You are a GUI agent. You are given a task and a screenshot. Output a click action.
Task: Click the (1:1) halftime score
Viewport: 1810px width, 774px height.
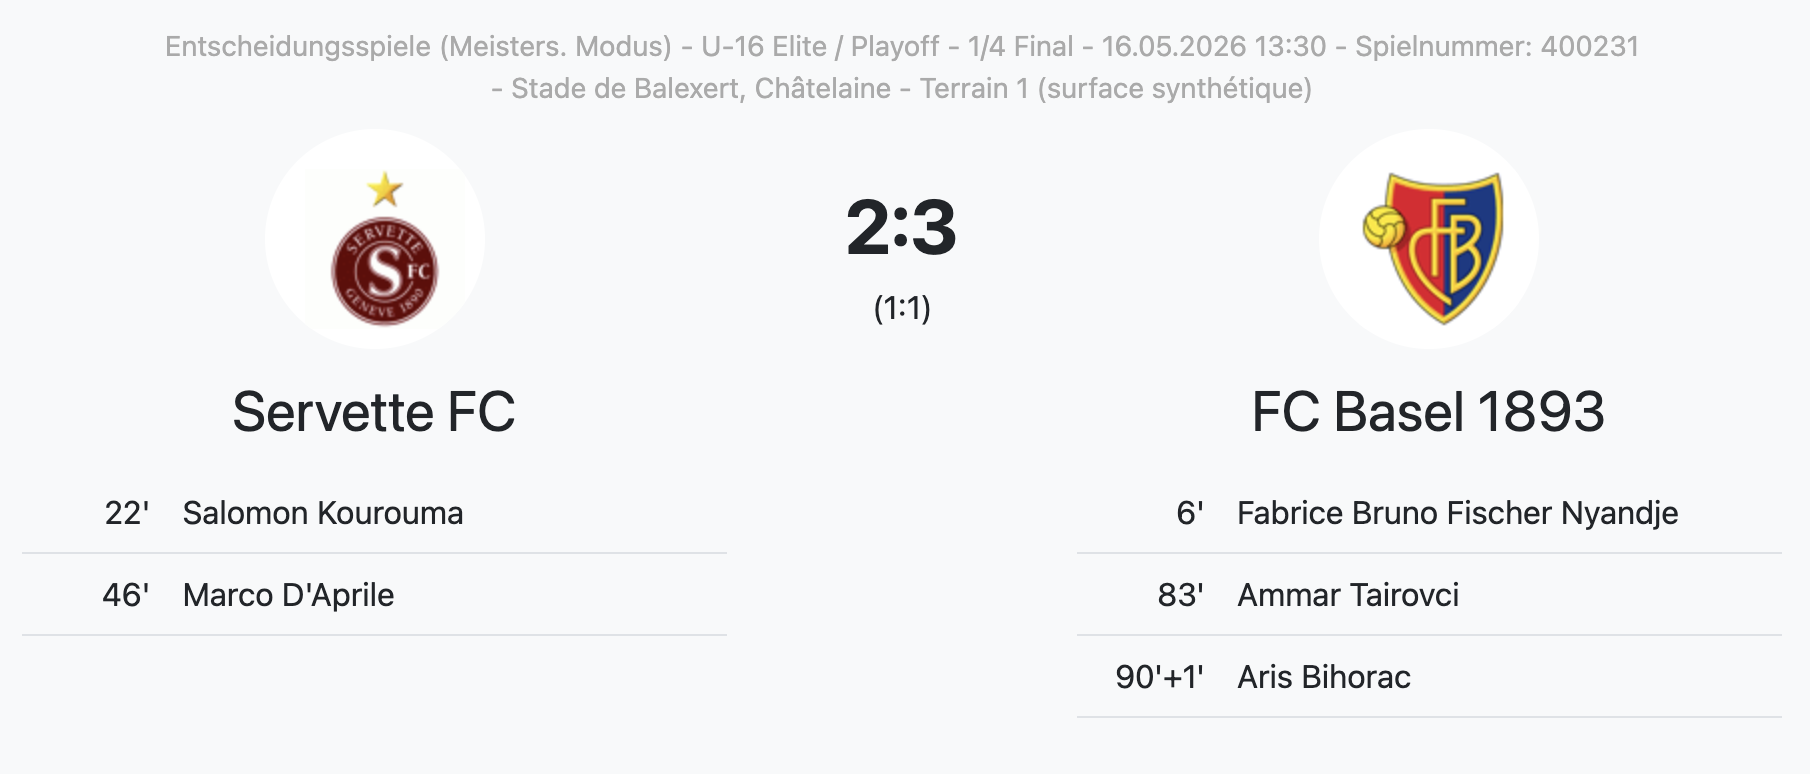point(902,308)
